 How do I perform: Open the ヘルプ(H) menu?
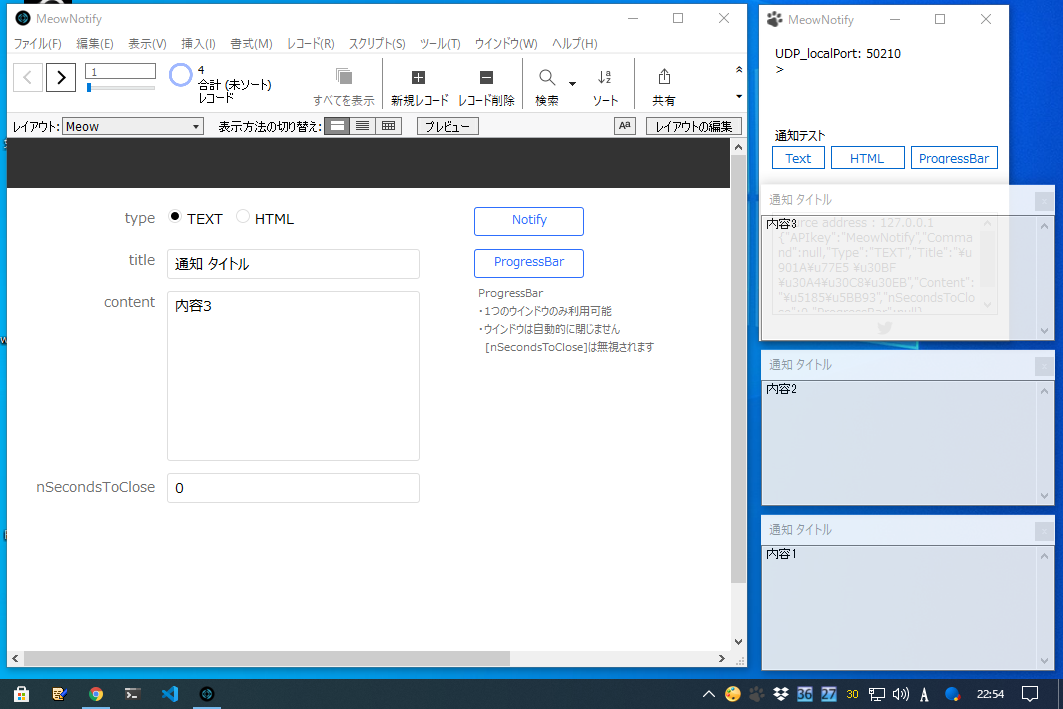(x=574, y=43)
